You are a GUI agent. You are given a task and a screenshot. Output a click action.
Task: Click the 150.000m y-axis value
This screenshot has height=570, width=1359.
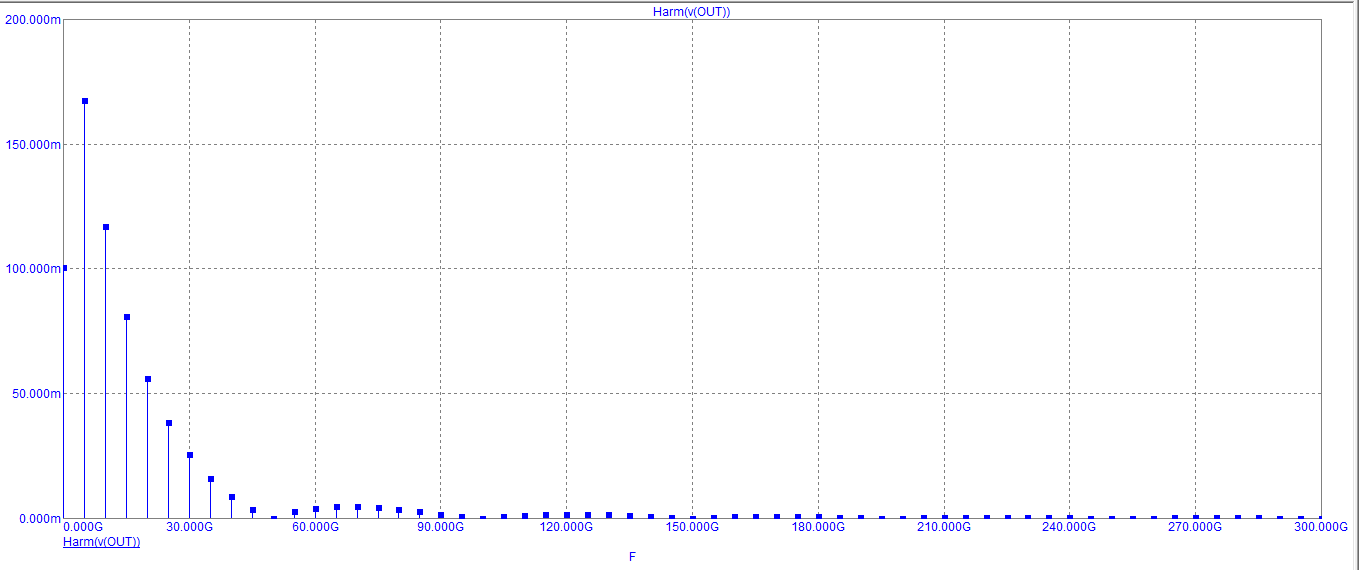(x=32, y=144)
